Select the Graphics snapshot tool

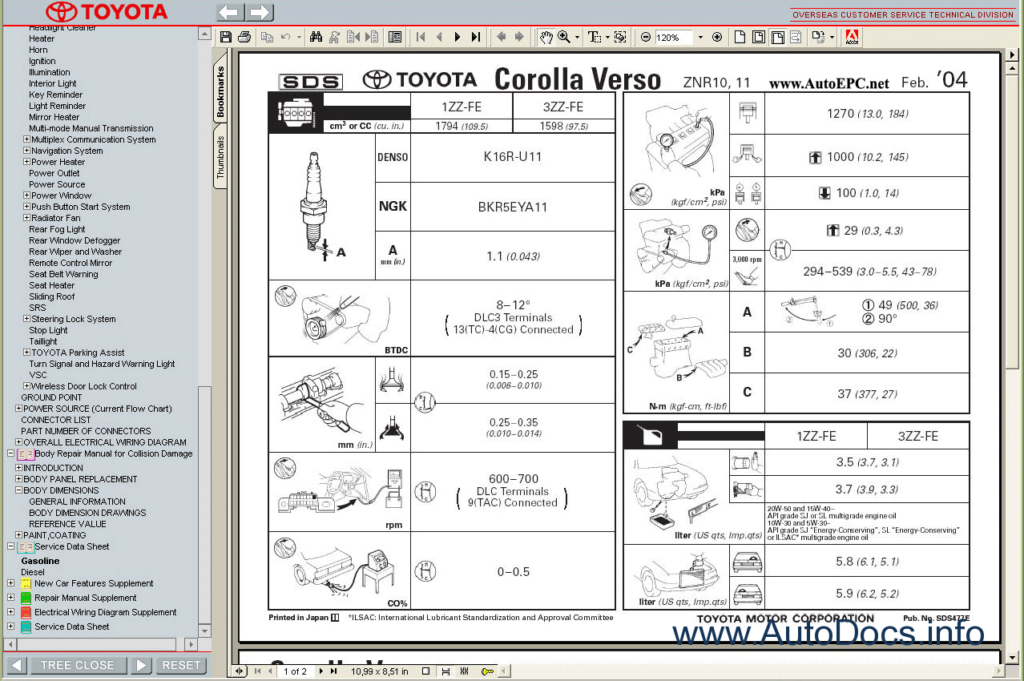click(620, 37)
